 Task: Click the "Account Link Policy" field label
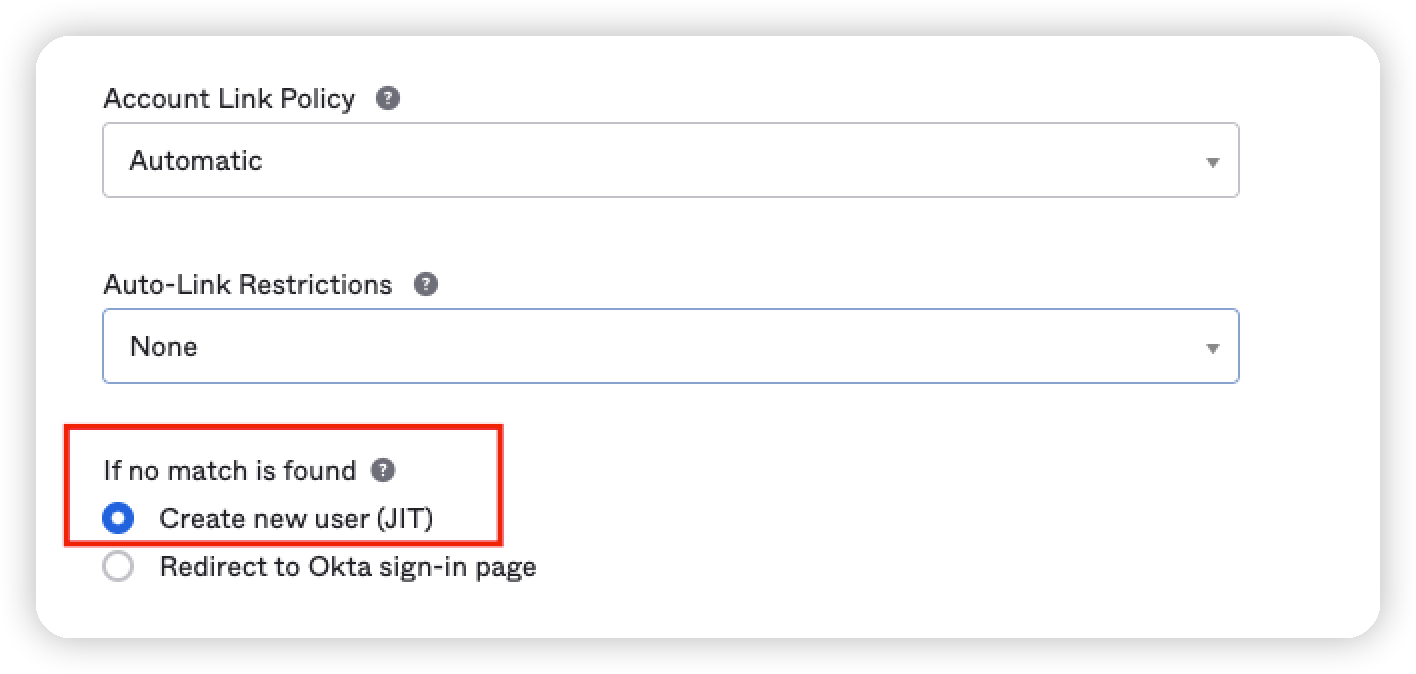[x=229, y=99]
